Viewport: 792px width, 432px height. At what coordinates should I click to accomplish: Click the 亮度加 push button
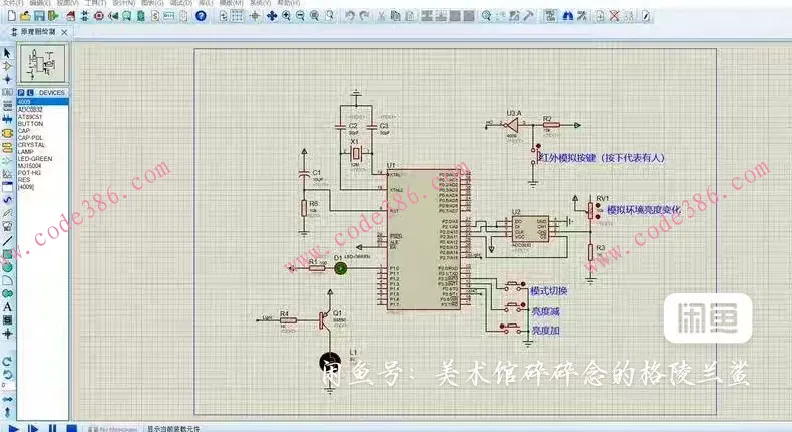pyautogui.click(x=513, y=328)
